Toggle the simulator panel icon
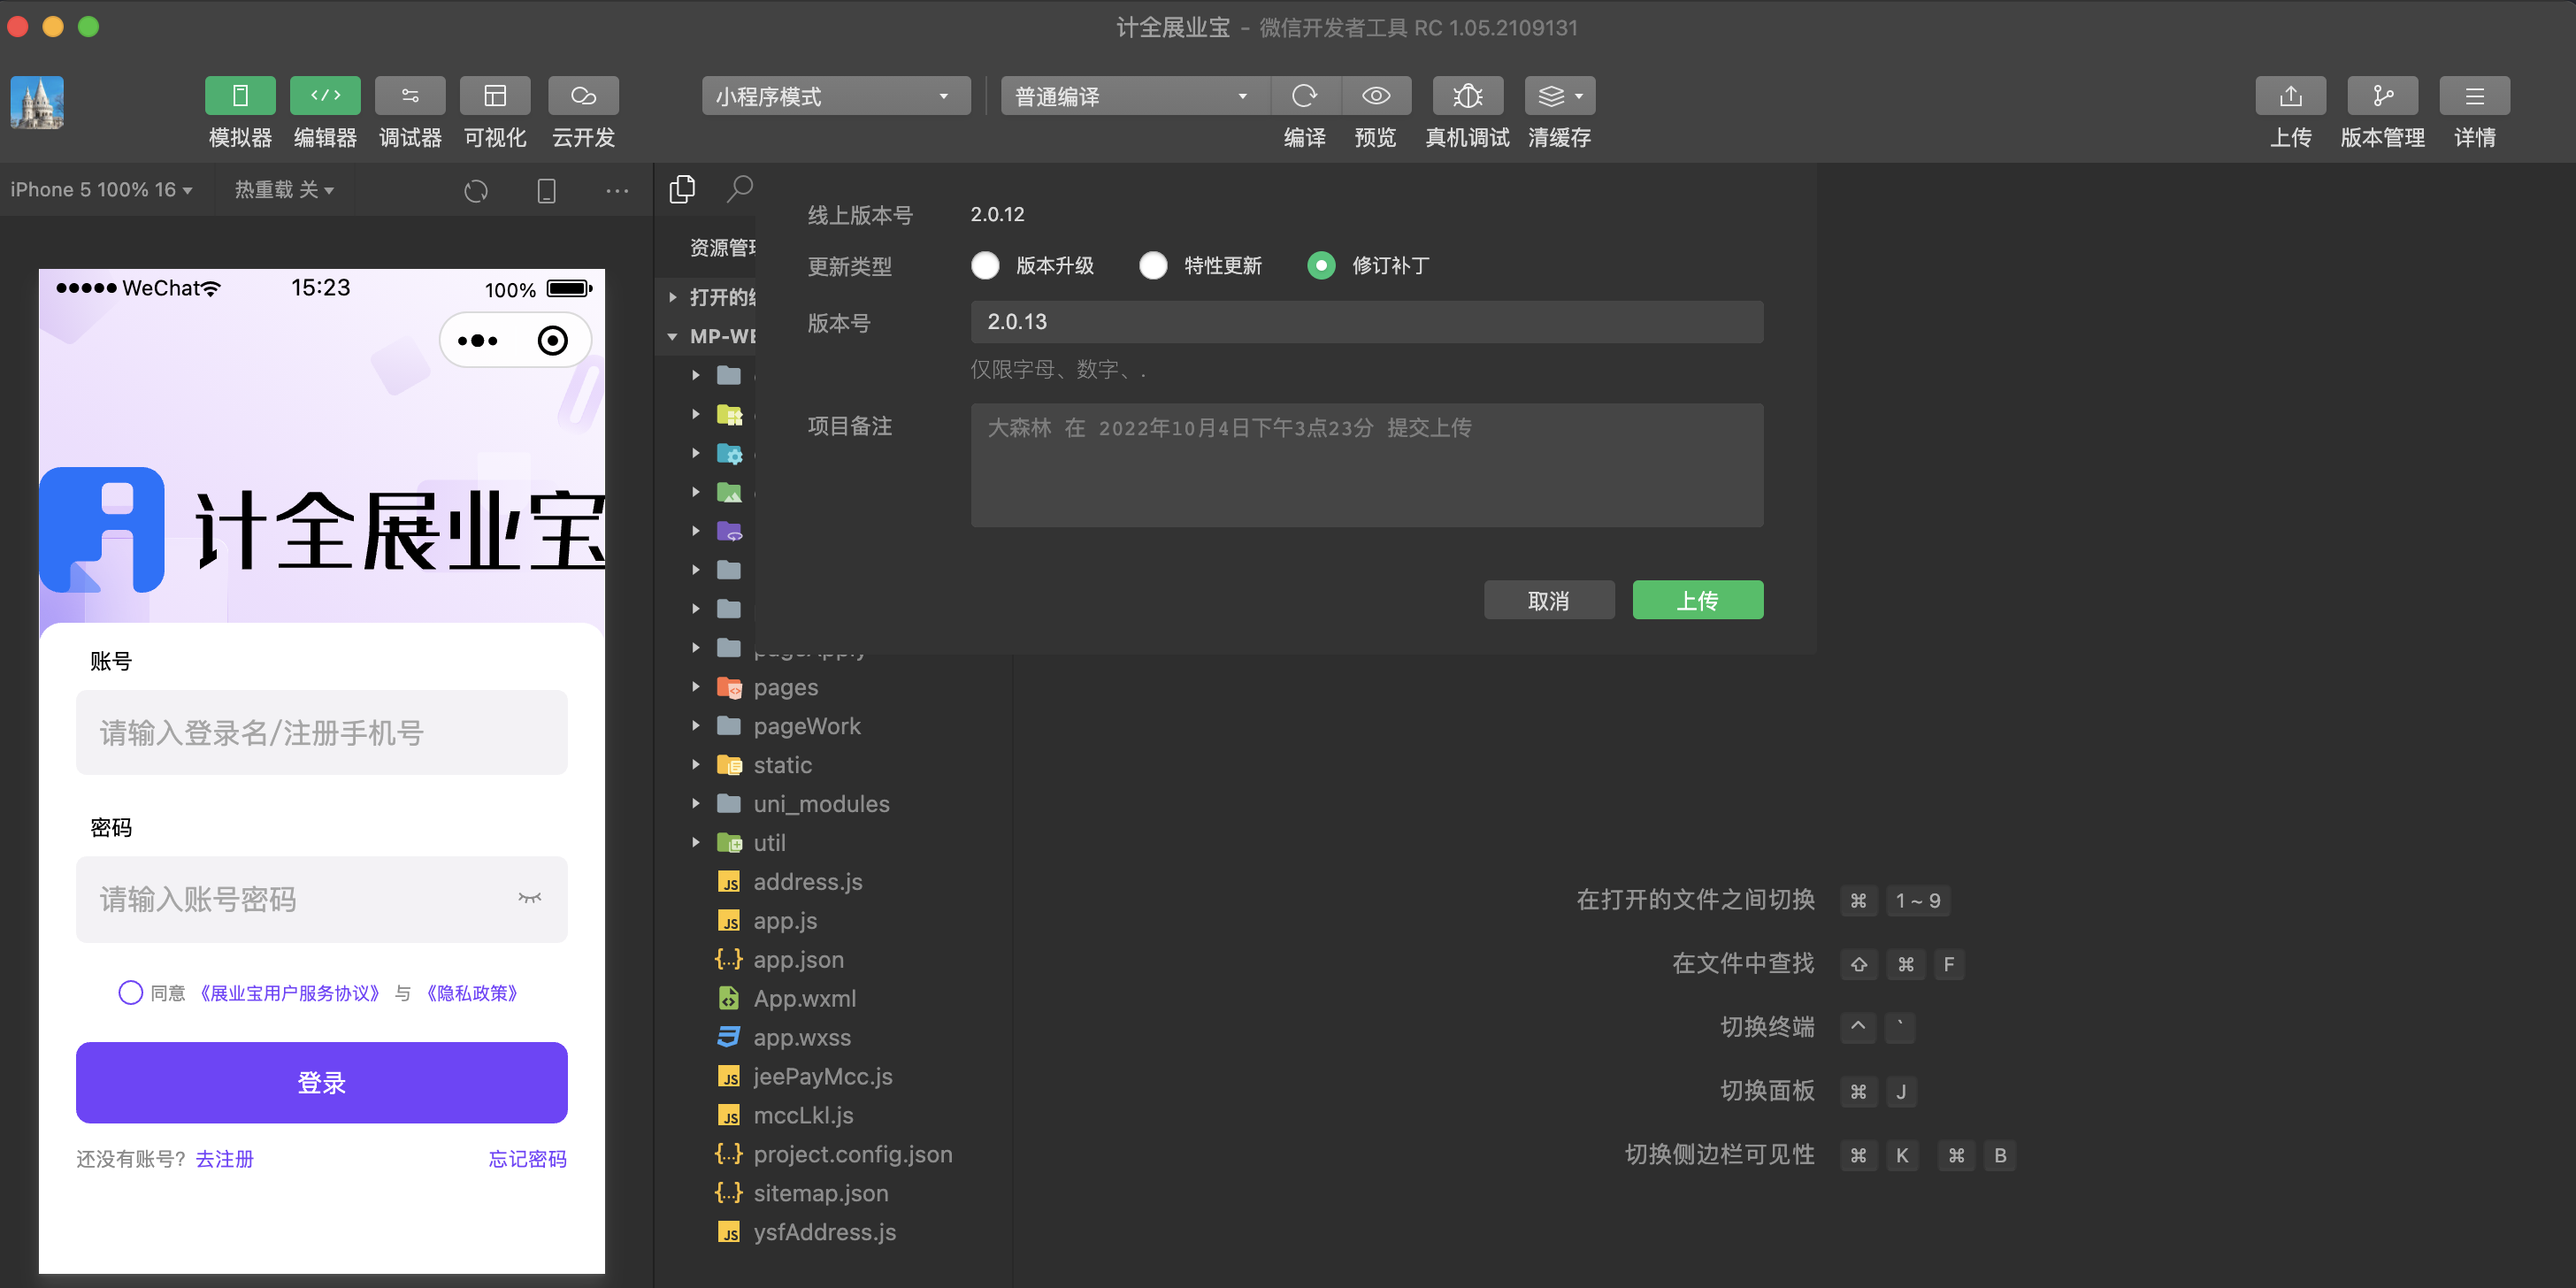The width and height of the screenshot is (2576, 1288). click(240, 96)
